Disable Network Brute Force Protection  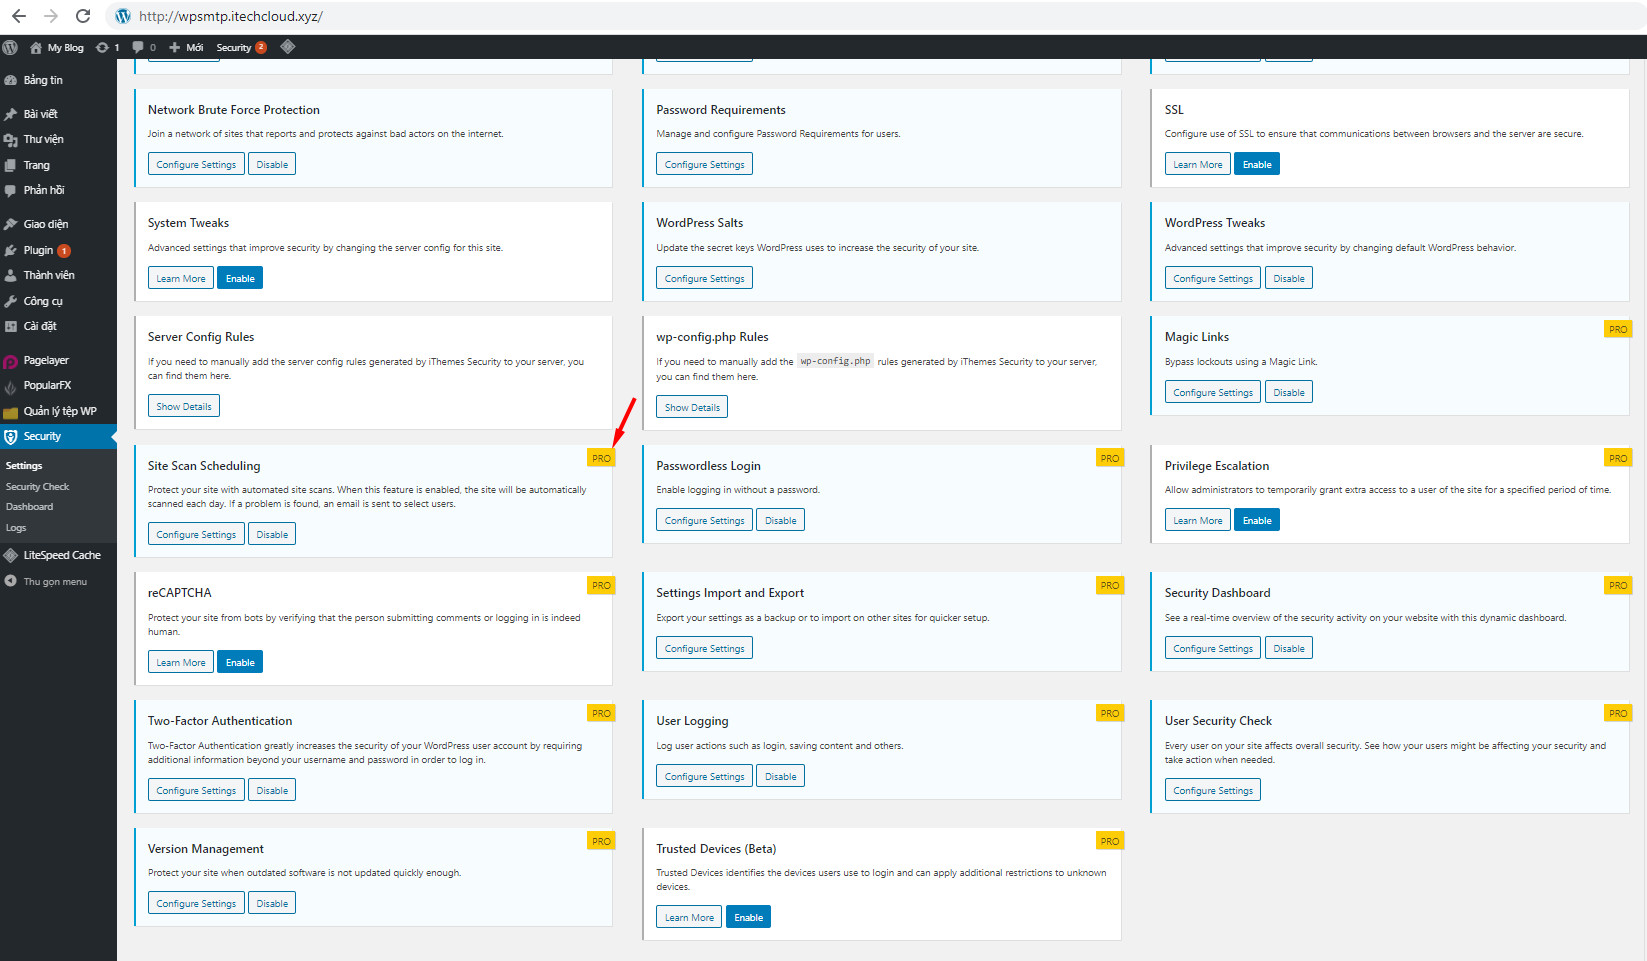272,164
